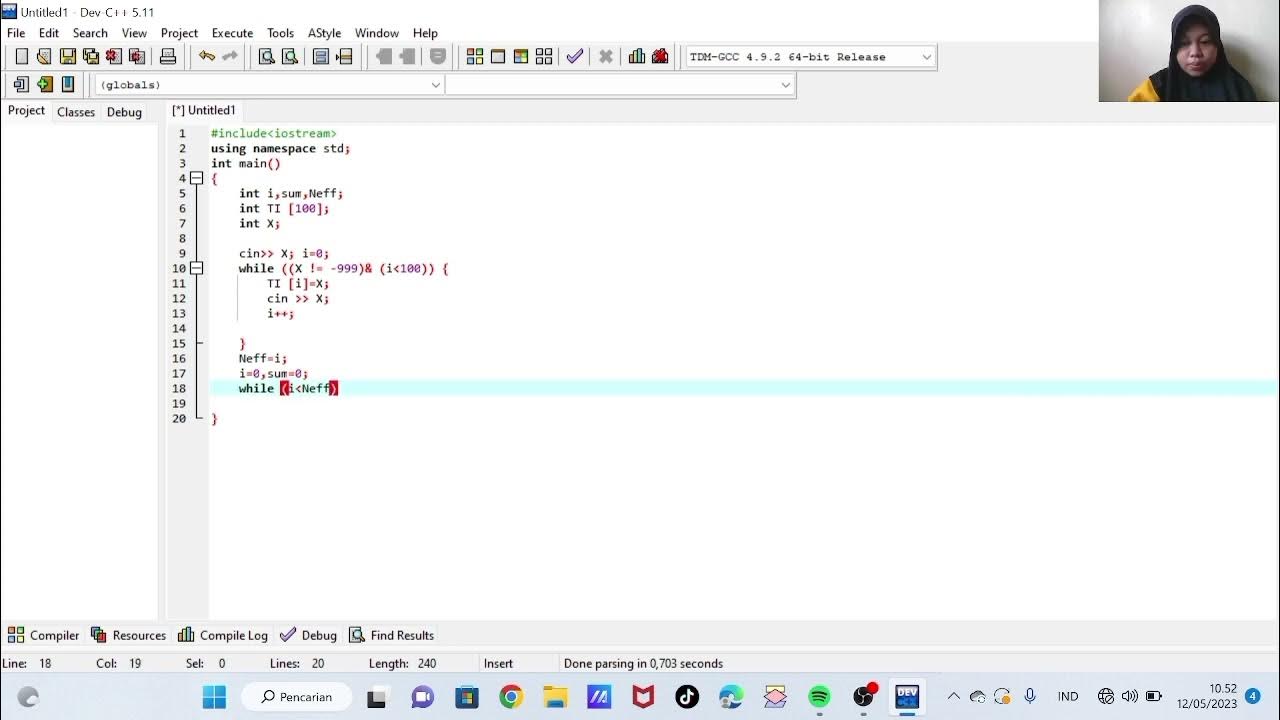Open the profile analysis chart icon
Image resolution: width=1280 pixels, height=720 pixels.
point(637,57)
